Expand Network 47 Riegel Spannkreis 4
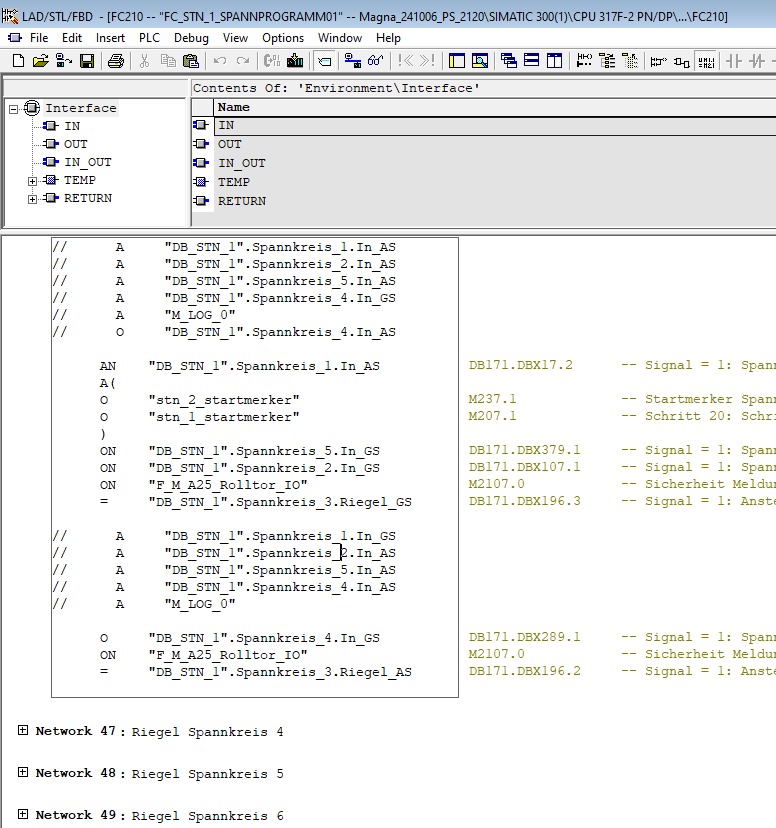The image size is (776, 828). (x=23, y=731)
